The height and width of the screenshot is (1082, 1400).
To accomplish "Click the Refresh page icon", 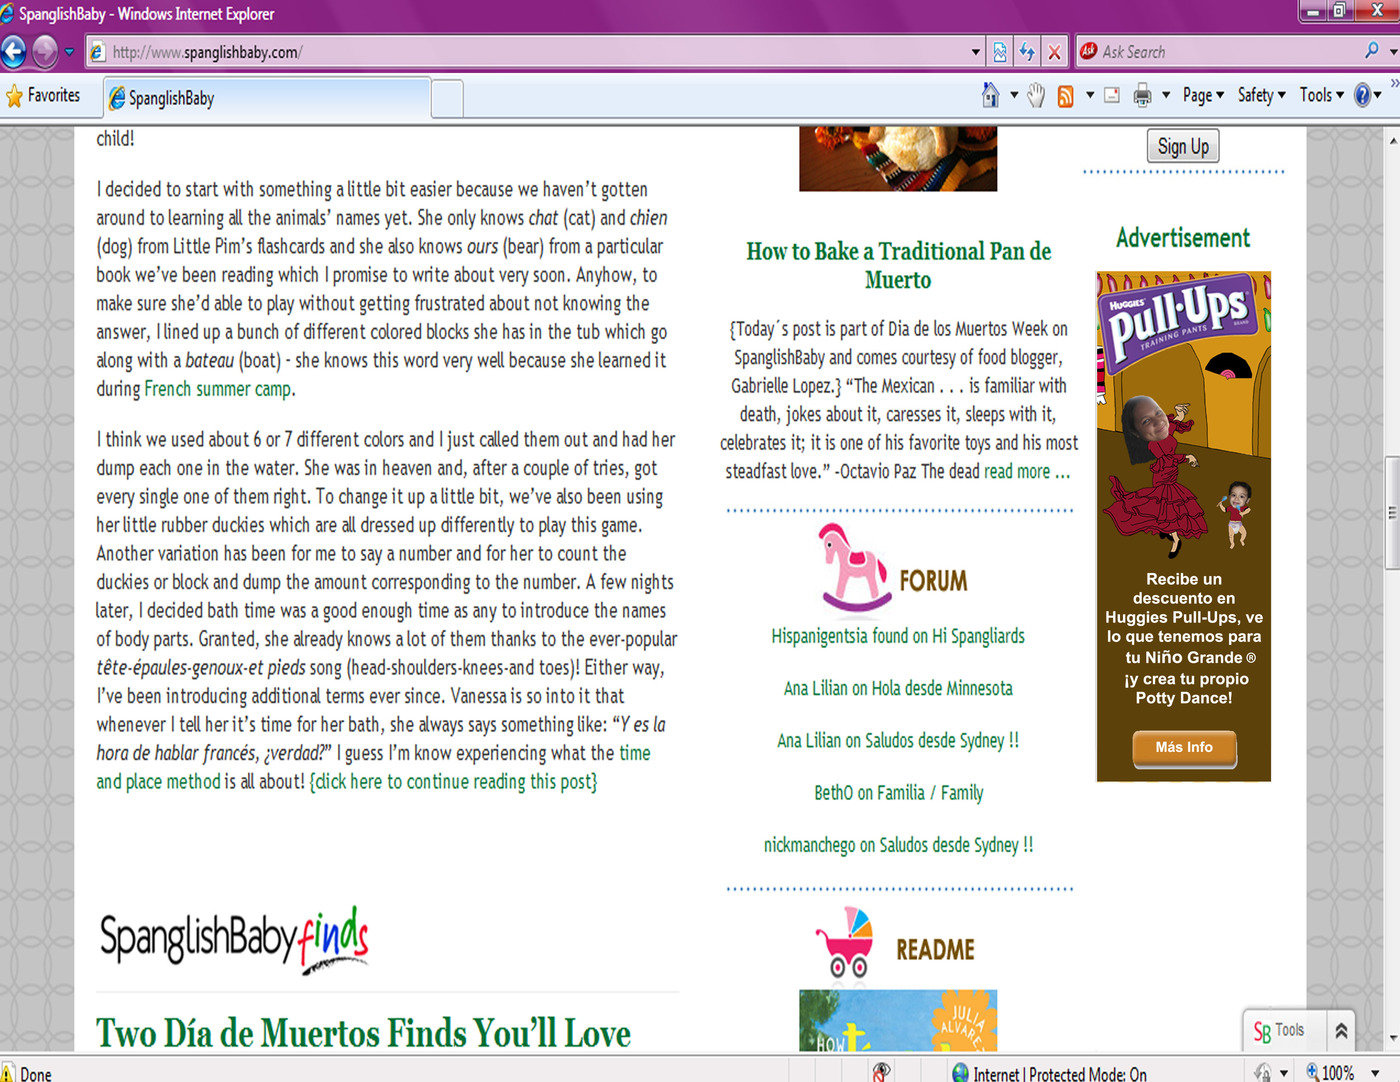I will tap(1027, 52).
